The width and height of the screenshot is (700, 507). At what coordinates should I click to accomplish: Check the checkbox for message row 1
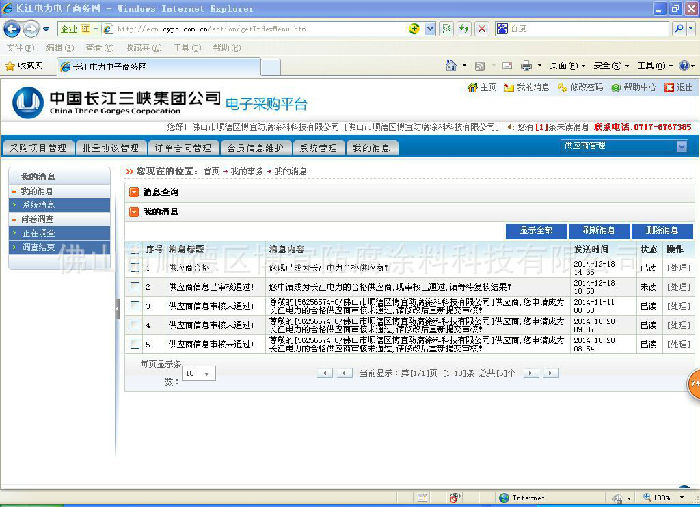point(135,267)
